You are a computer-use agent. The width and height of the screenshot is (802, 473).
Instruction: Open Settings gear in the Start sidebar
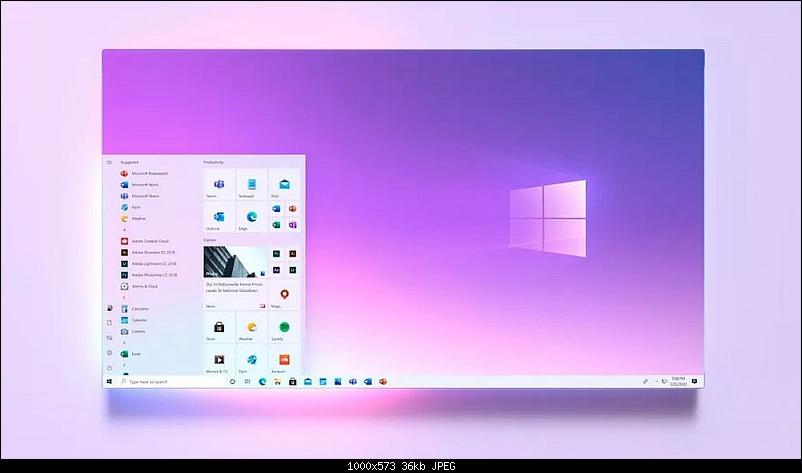(109, 353)
